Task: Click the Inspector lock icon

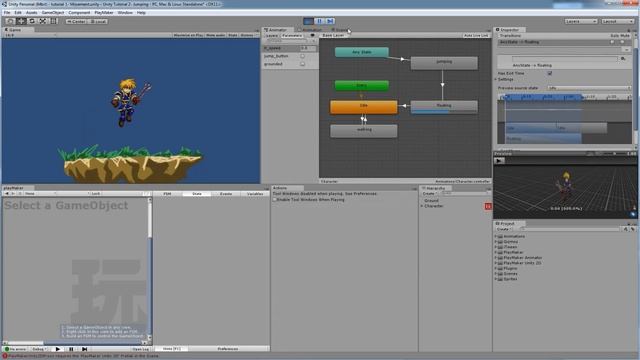Action: tap(629, 30)
